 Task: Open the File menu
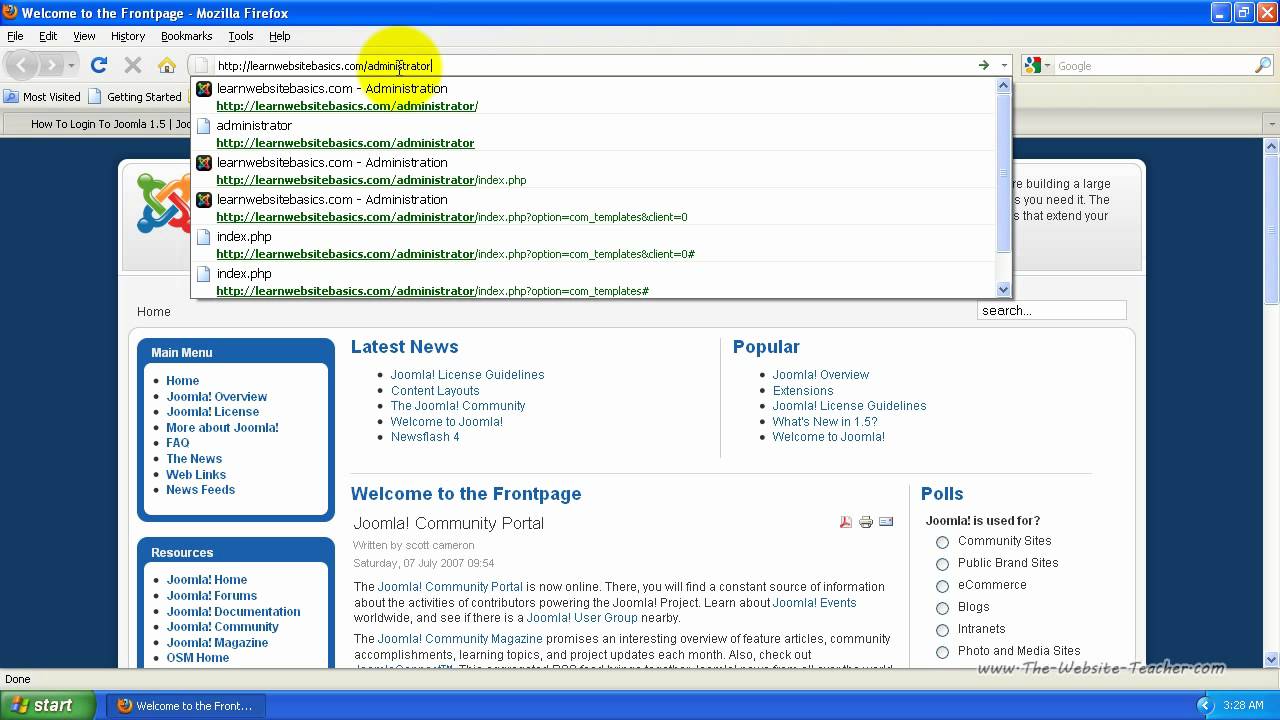pyautogui.click(x=15, y=36)
